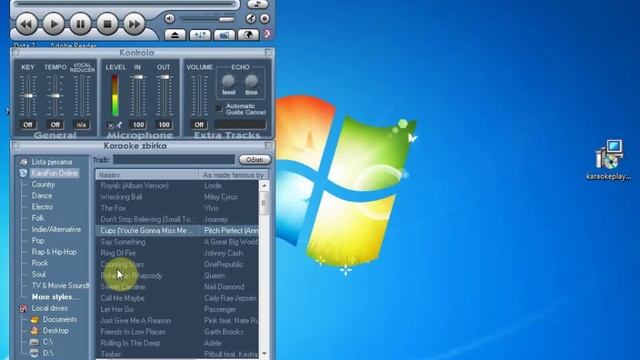Select the Folk style
Image resolution: width=640 pixels, height=360 pixels.
pos(38,218)
